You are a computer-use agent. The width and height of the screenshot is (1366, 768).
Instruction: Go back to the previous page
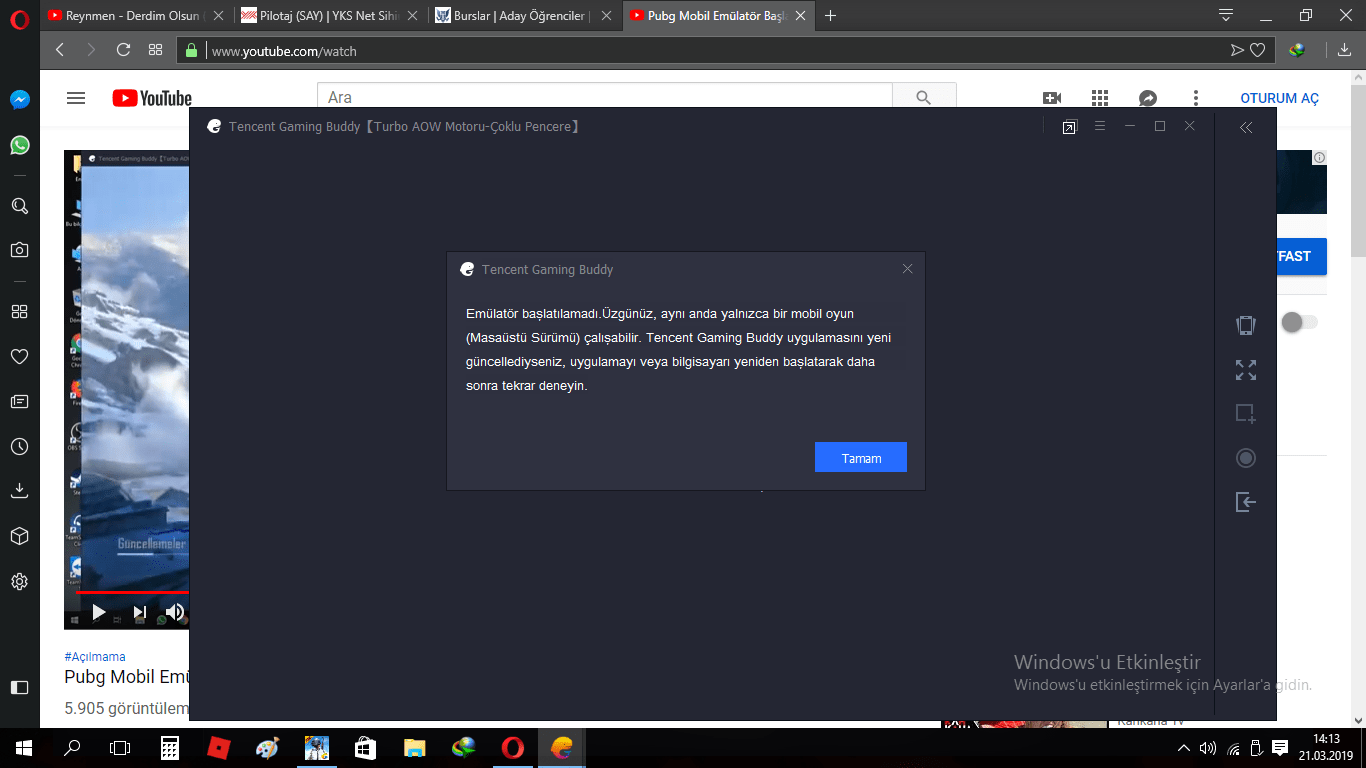(x=60, y=50)
